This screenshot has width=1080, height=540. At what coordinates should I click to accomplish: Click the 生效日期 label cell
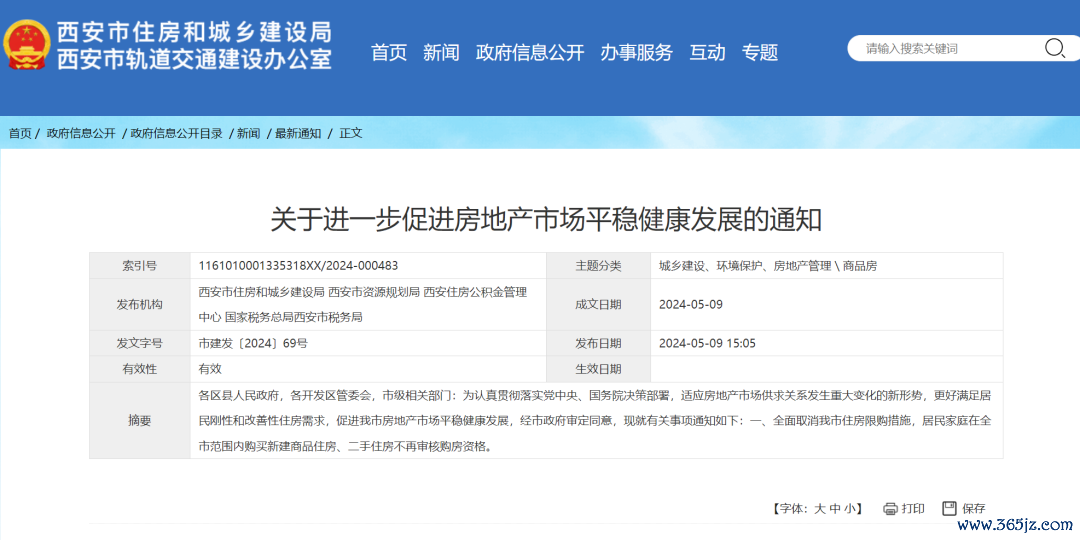pyautogui.click(x=599, y=369)
